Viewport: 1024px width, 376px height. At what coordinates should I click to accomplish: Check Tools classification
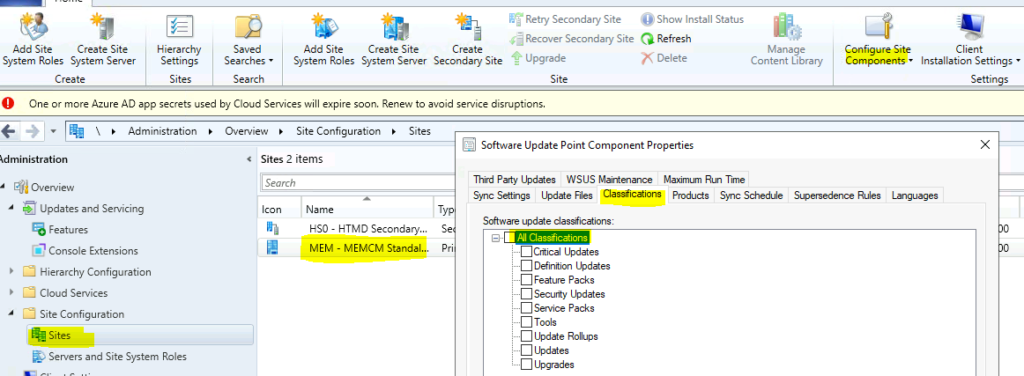click(x=526, y=322)
